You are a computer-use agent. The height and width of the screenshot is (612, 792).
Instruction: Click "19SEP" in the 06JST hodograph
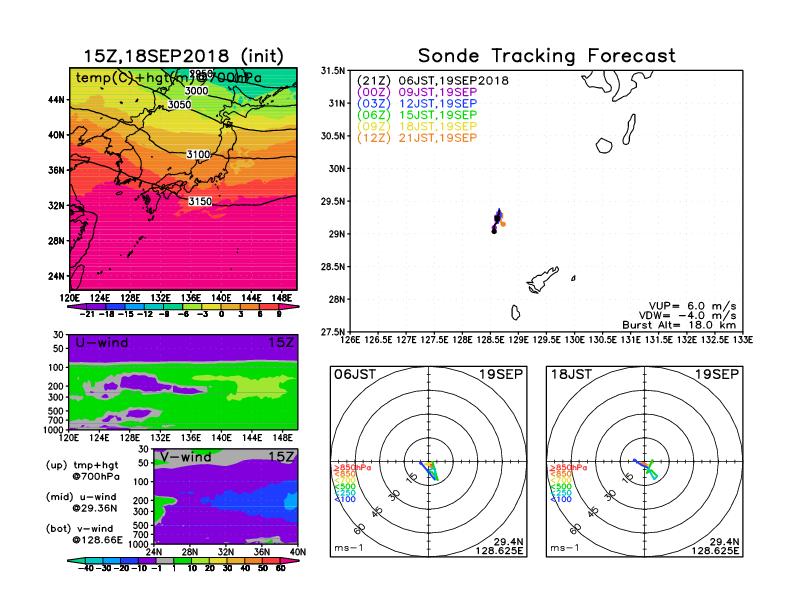(502, 375)
